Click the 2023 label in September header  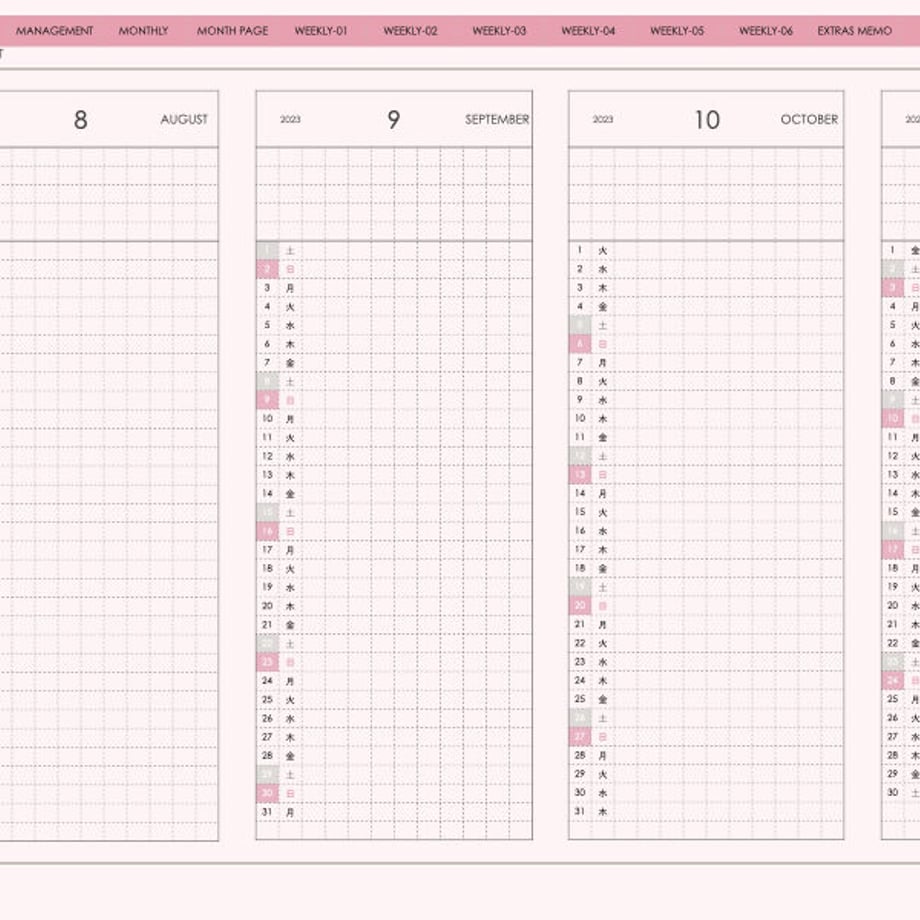click(x=290, y=119)
